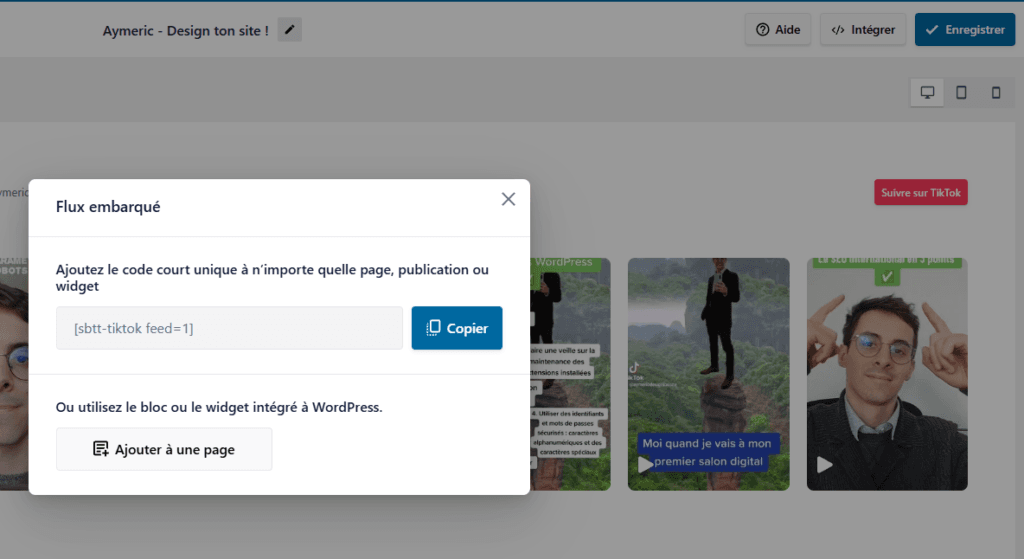Click the feed title Aymeric - Design ton site
Image resolution: width=1024 pixels, height=559 pixels.
coord(185,31)
